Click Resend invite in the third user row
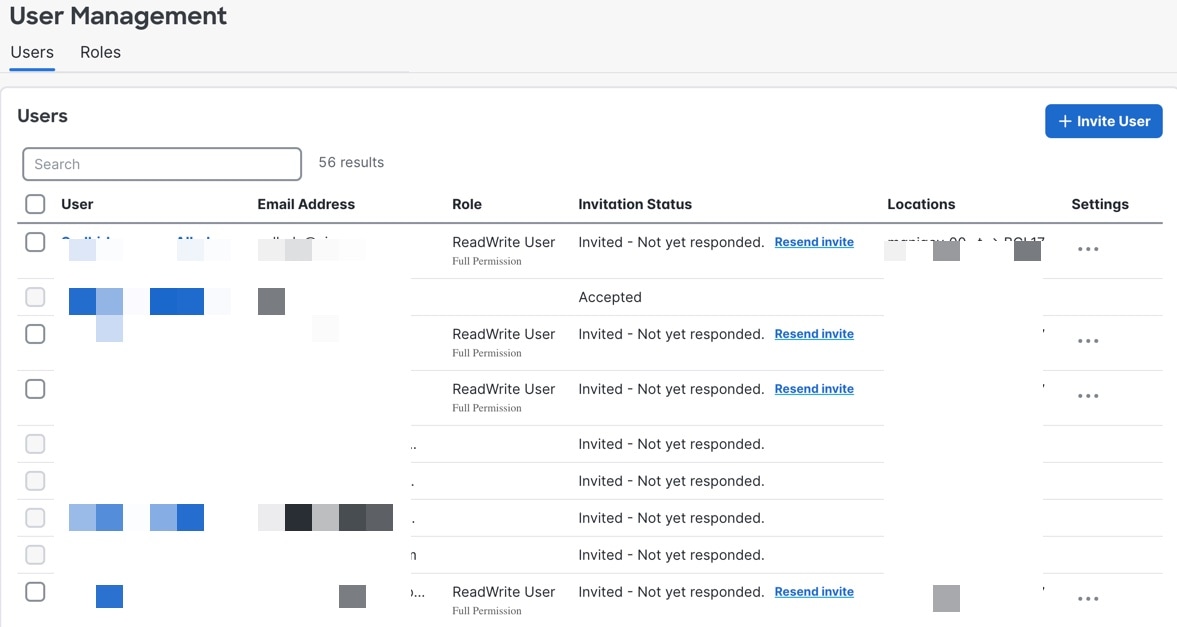The height and width of the screenshot is (627, 1177). coord(814,334)
